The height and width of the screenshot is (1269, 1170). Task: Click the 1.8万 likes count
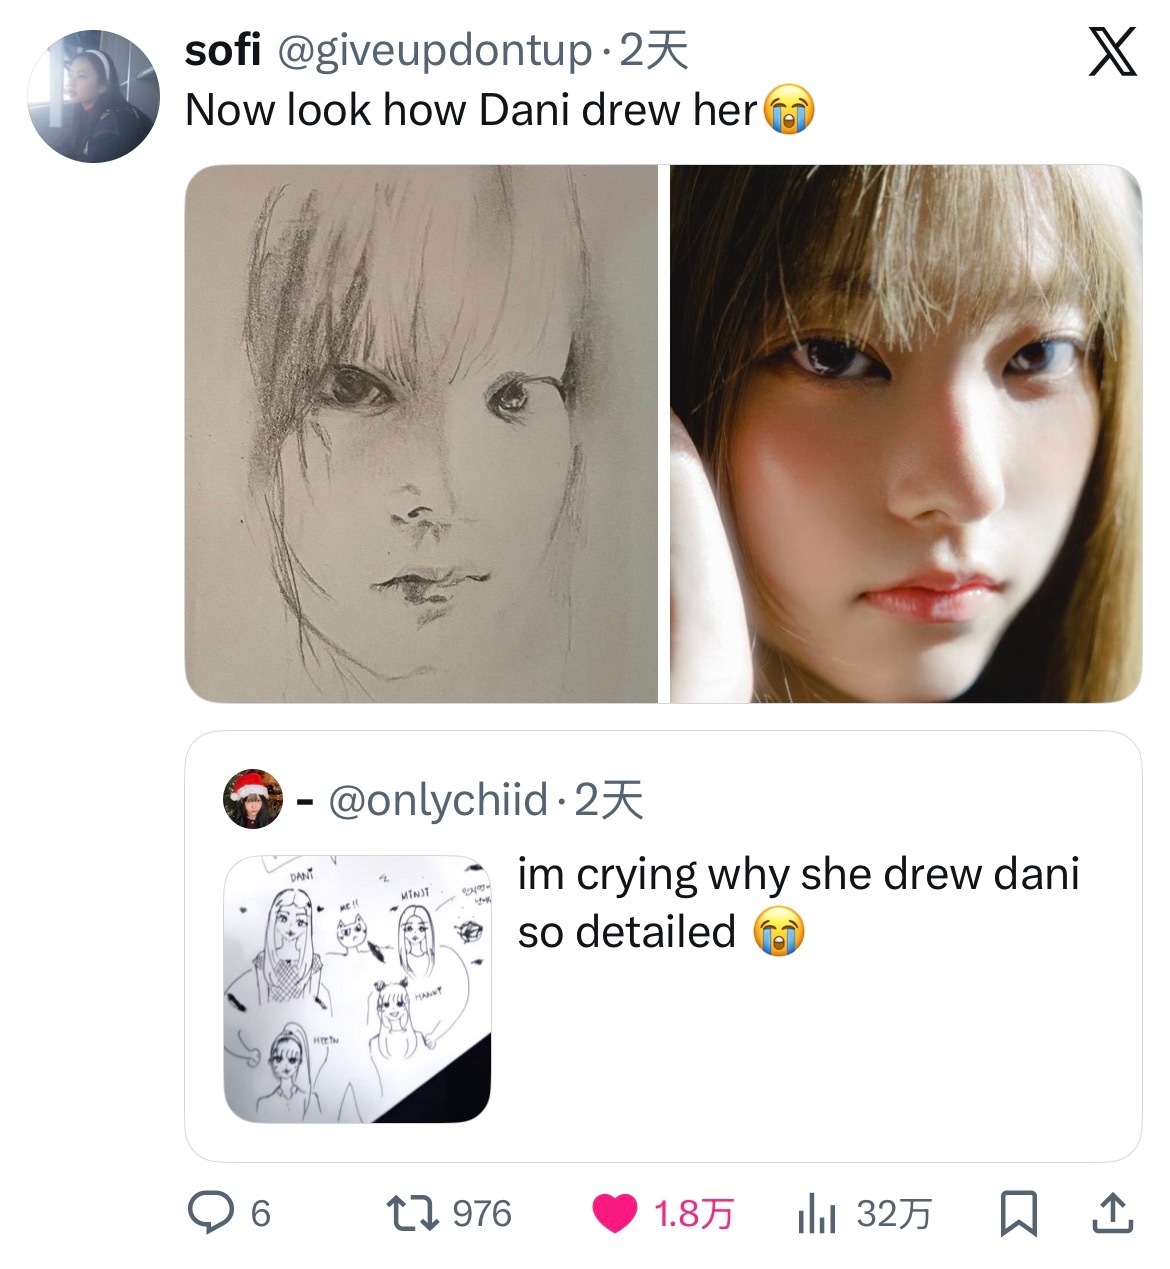click(693, 1214)
